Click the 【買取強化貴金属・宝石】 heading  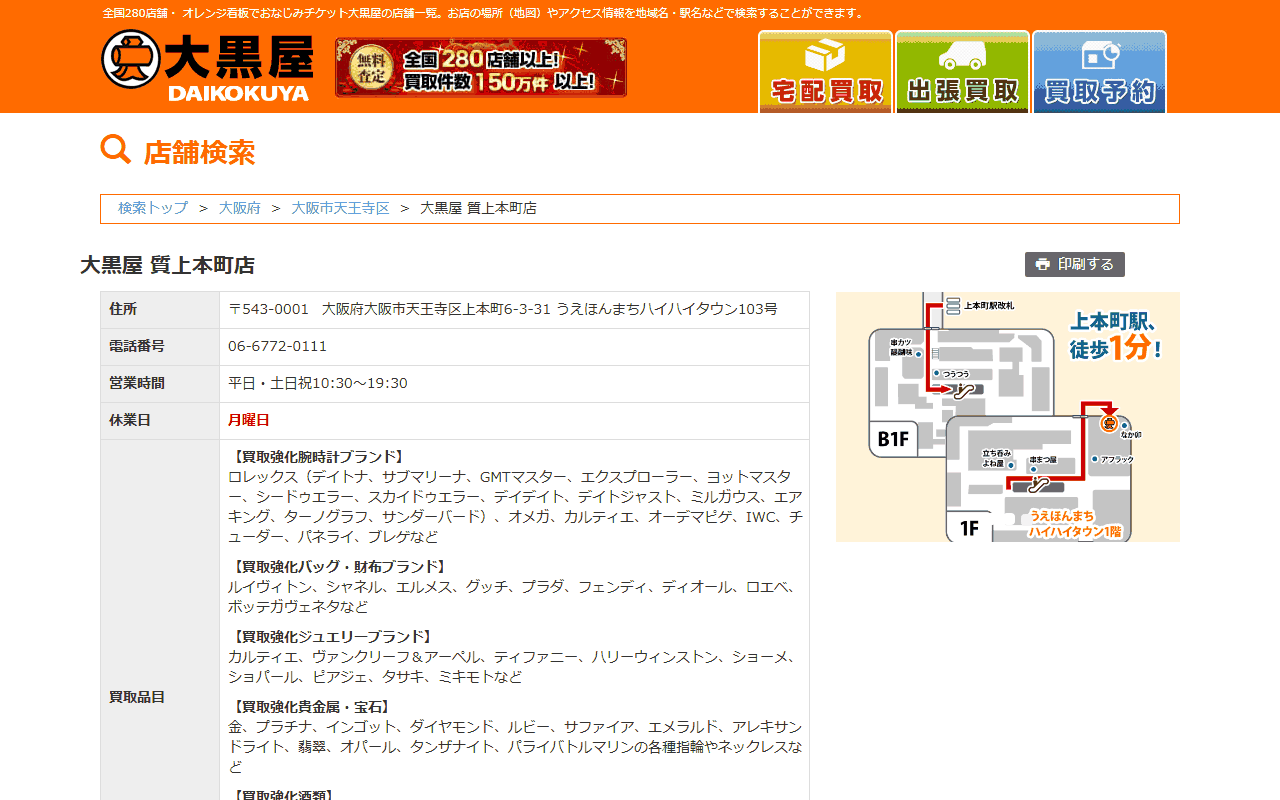(312, 706)
